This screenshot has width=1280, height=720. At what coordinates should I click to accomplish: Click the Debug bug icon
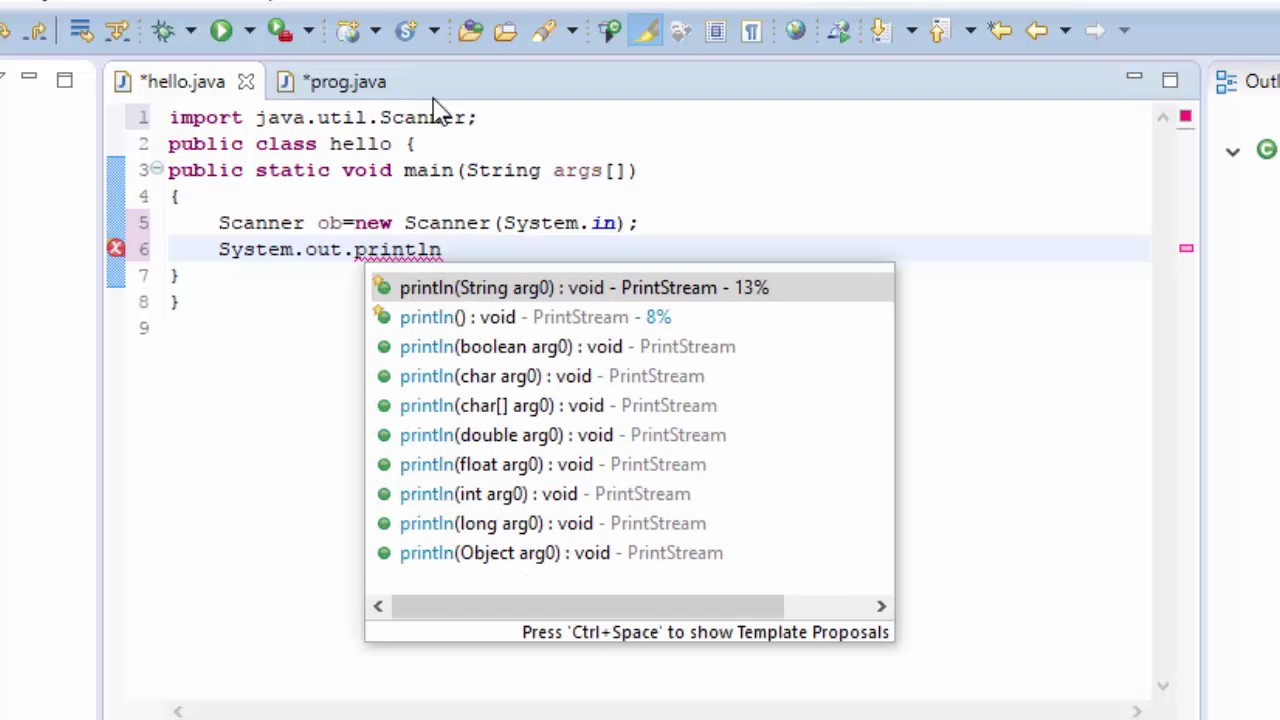click(163, 31)
